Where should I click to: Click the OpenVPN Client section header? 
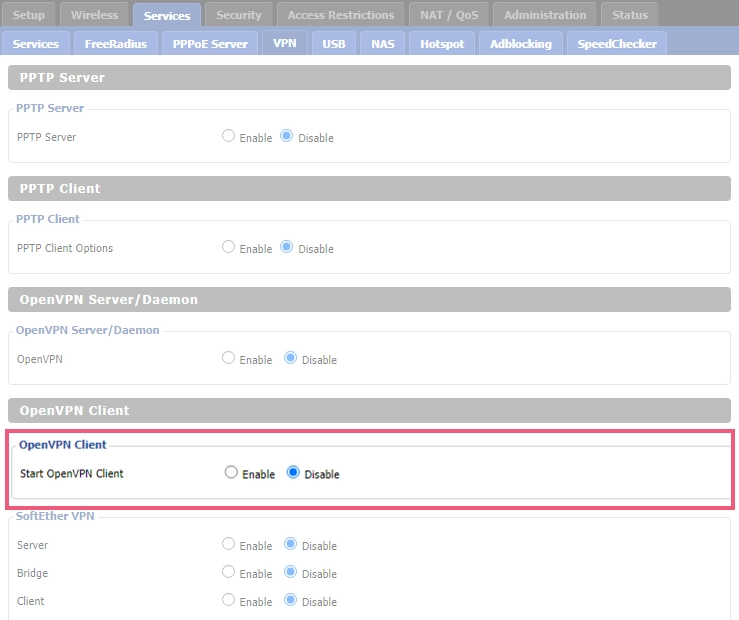pyautogui.click(x=370, y=410)
